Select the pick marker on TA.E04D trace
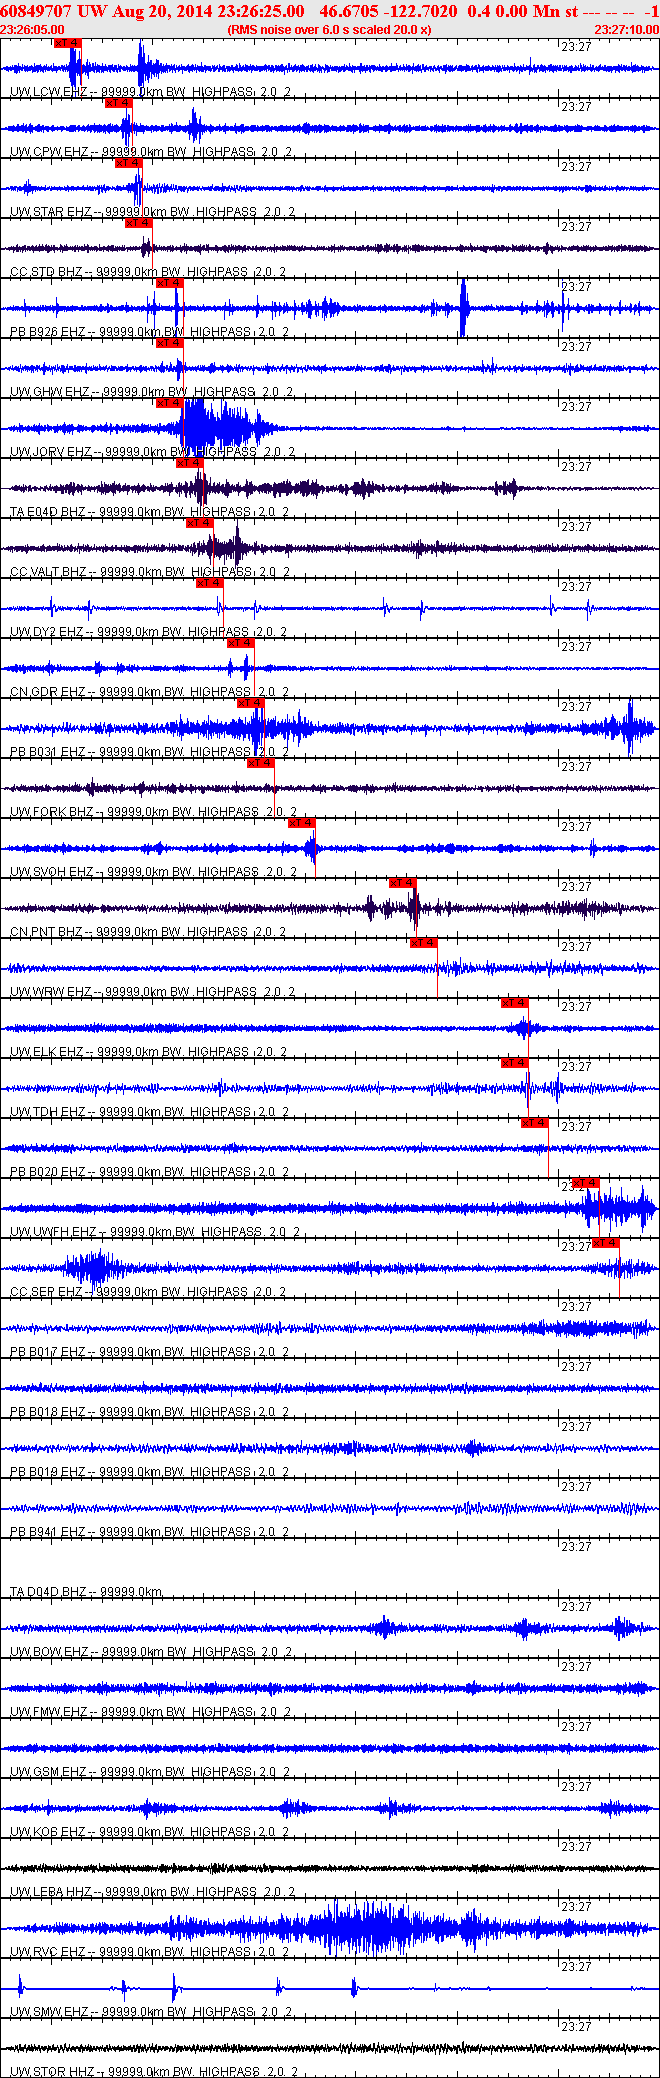Image resolution: width=660 pixels, height=2078 pixels. coord(190,463)
